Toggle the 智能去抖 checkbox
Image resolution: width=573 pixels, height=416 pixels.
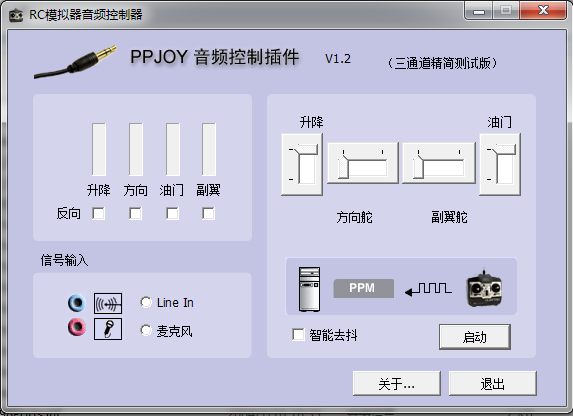298,334
